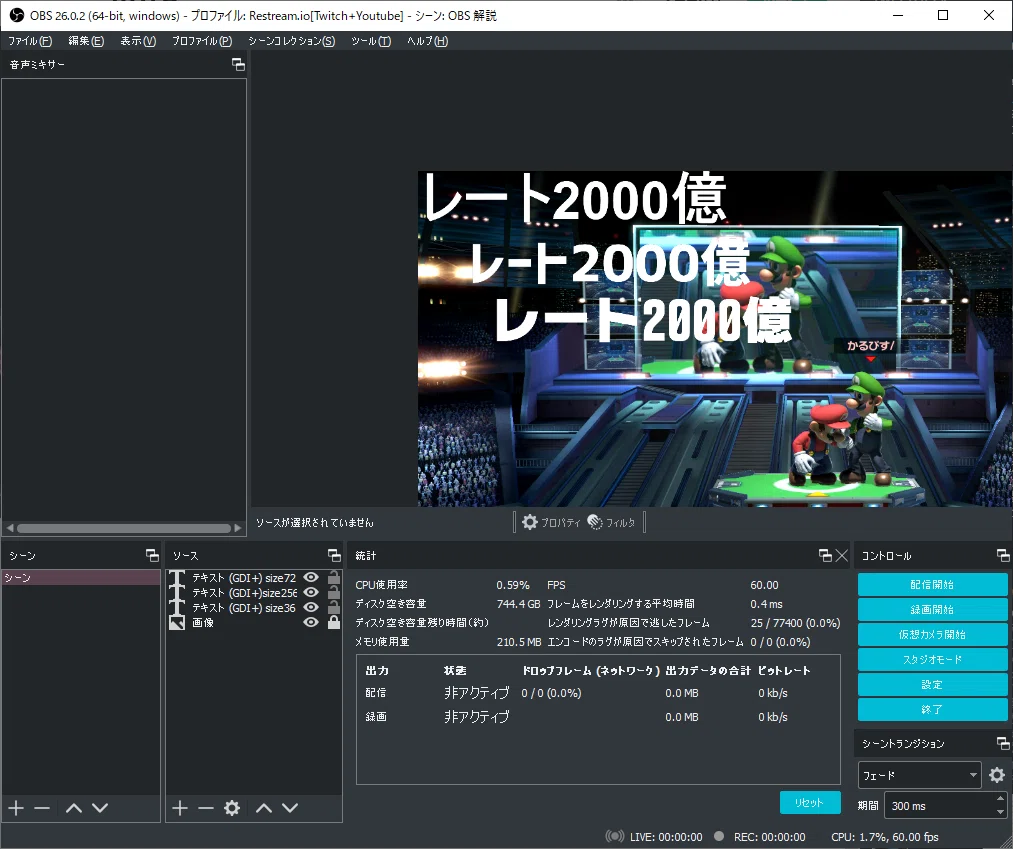
Task: Click mixer scrollbar left arrow
Action: (9, 528)
